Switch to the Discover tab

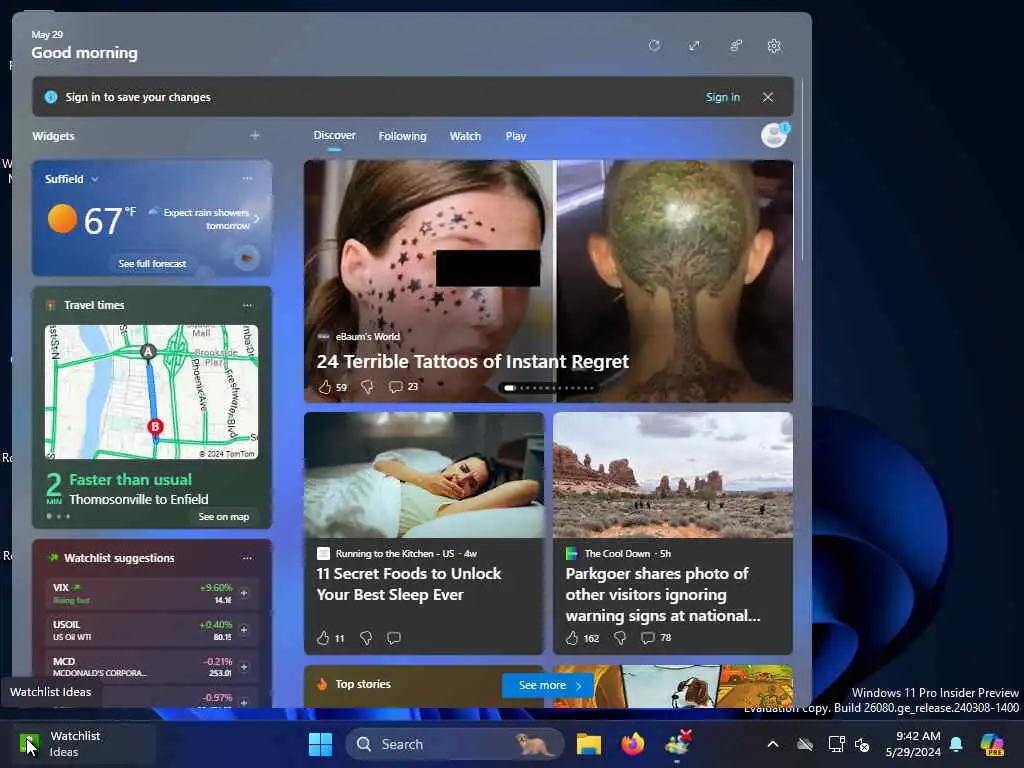(334, 135)
